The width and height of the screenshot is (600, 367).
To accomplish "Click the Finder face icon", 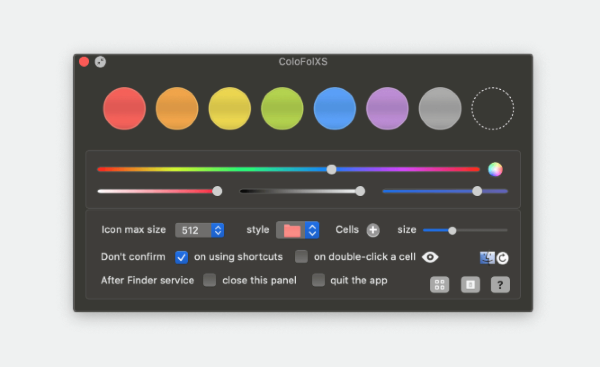I will coord(487,258).
